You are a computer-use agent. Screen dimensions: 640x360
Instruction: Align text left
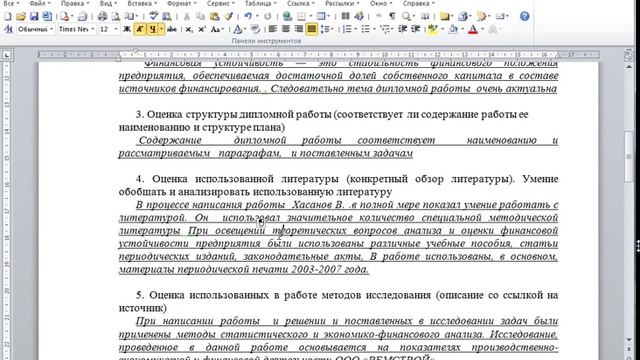(273, 29)
